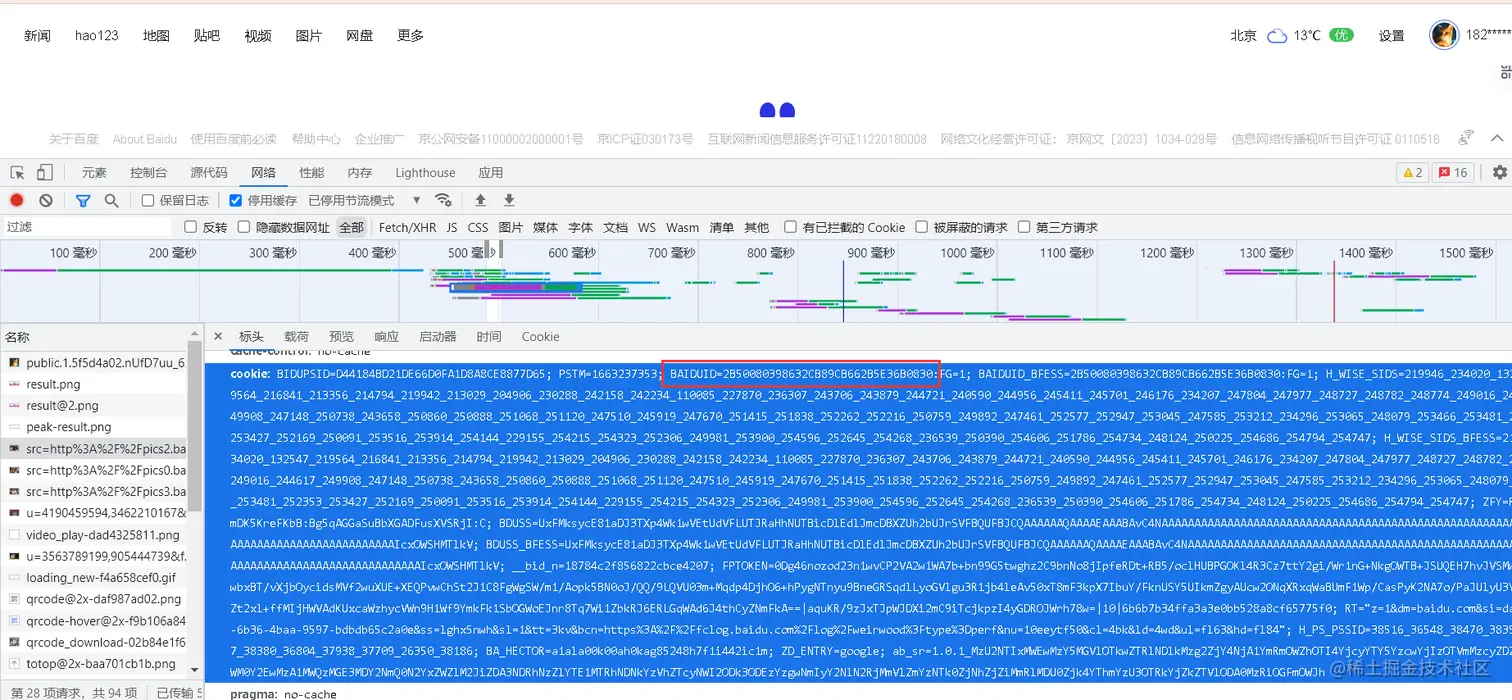Click the user avatar in the page header
This screenshot has height=700, width=1512.
(x=1443, y=35)
